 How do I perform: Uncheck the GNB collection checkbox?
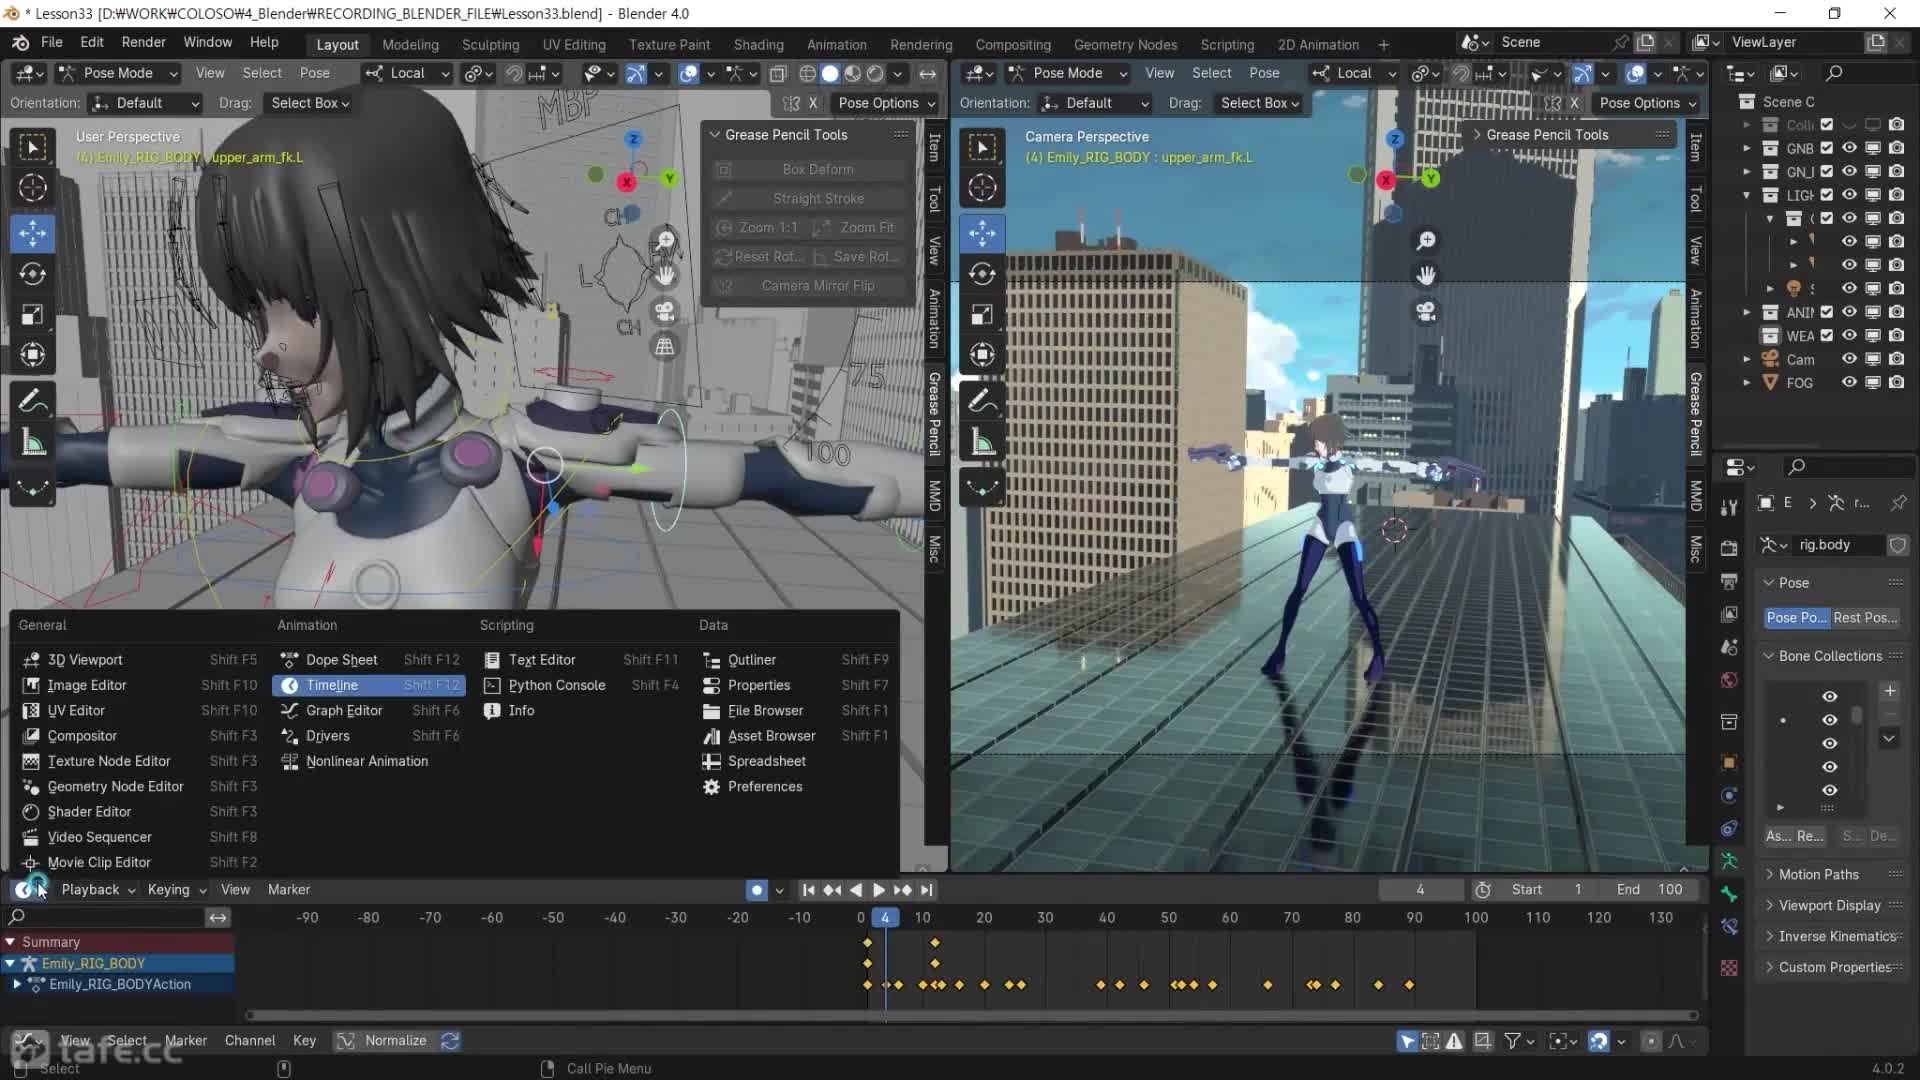1826,148
